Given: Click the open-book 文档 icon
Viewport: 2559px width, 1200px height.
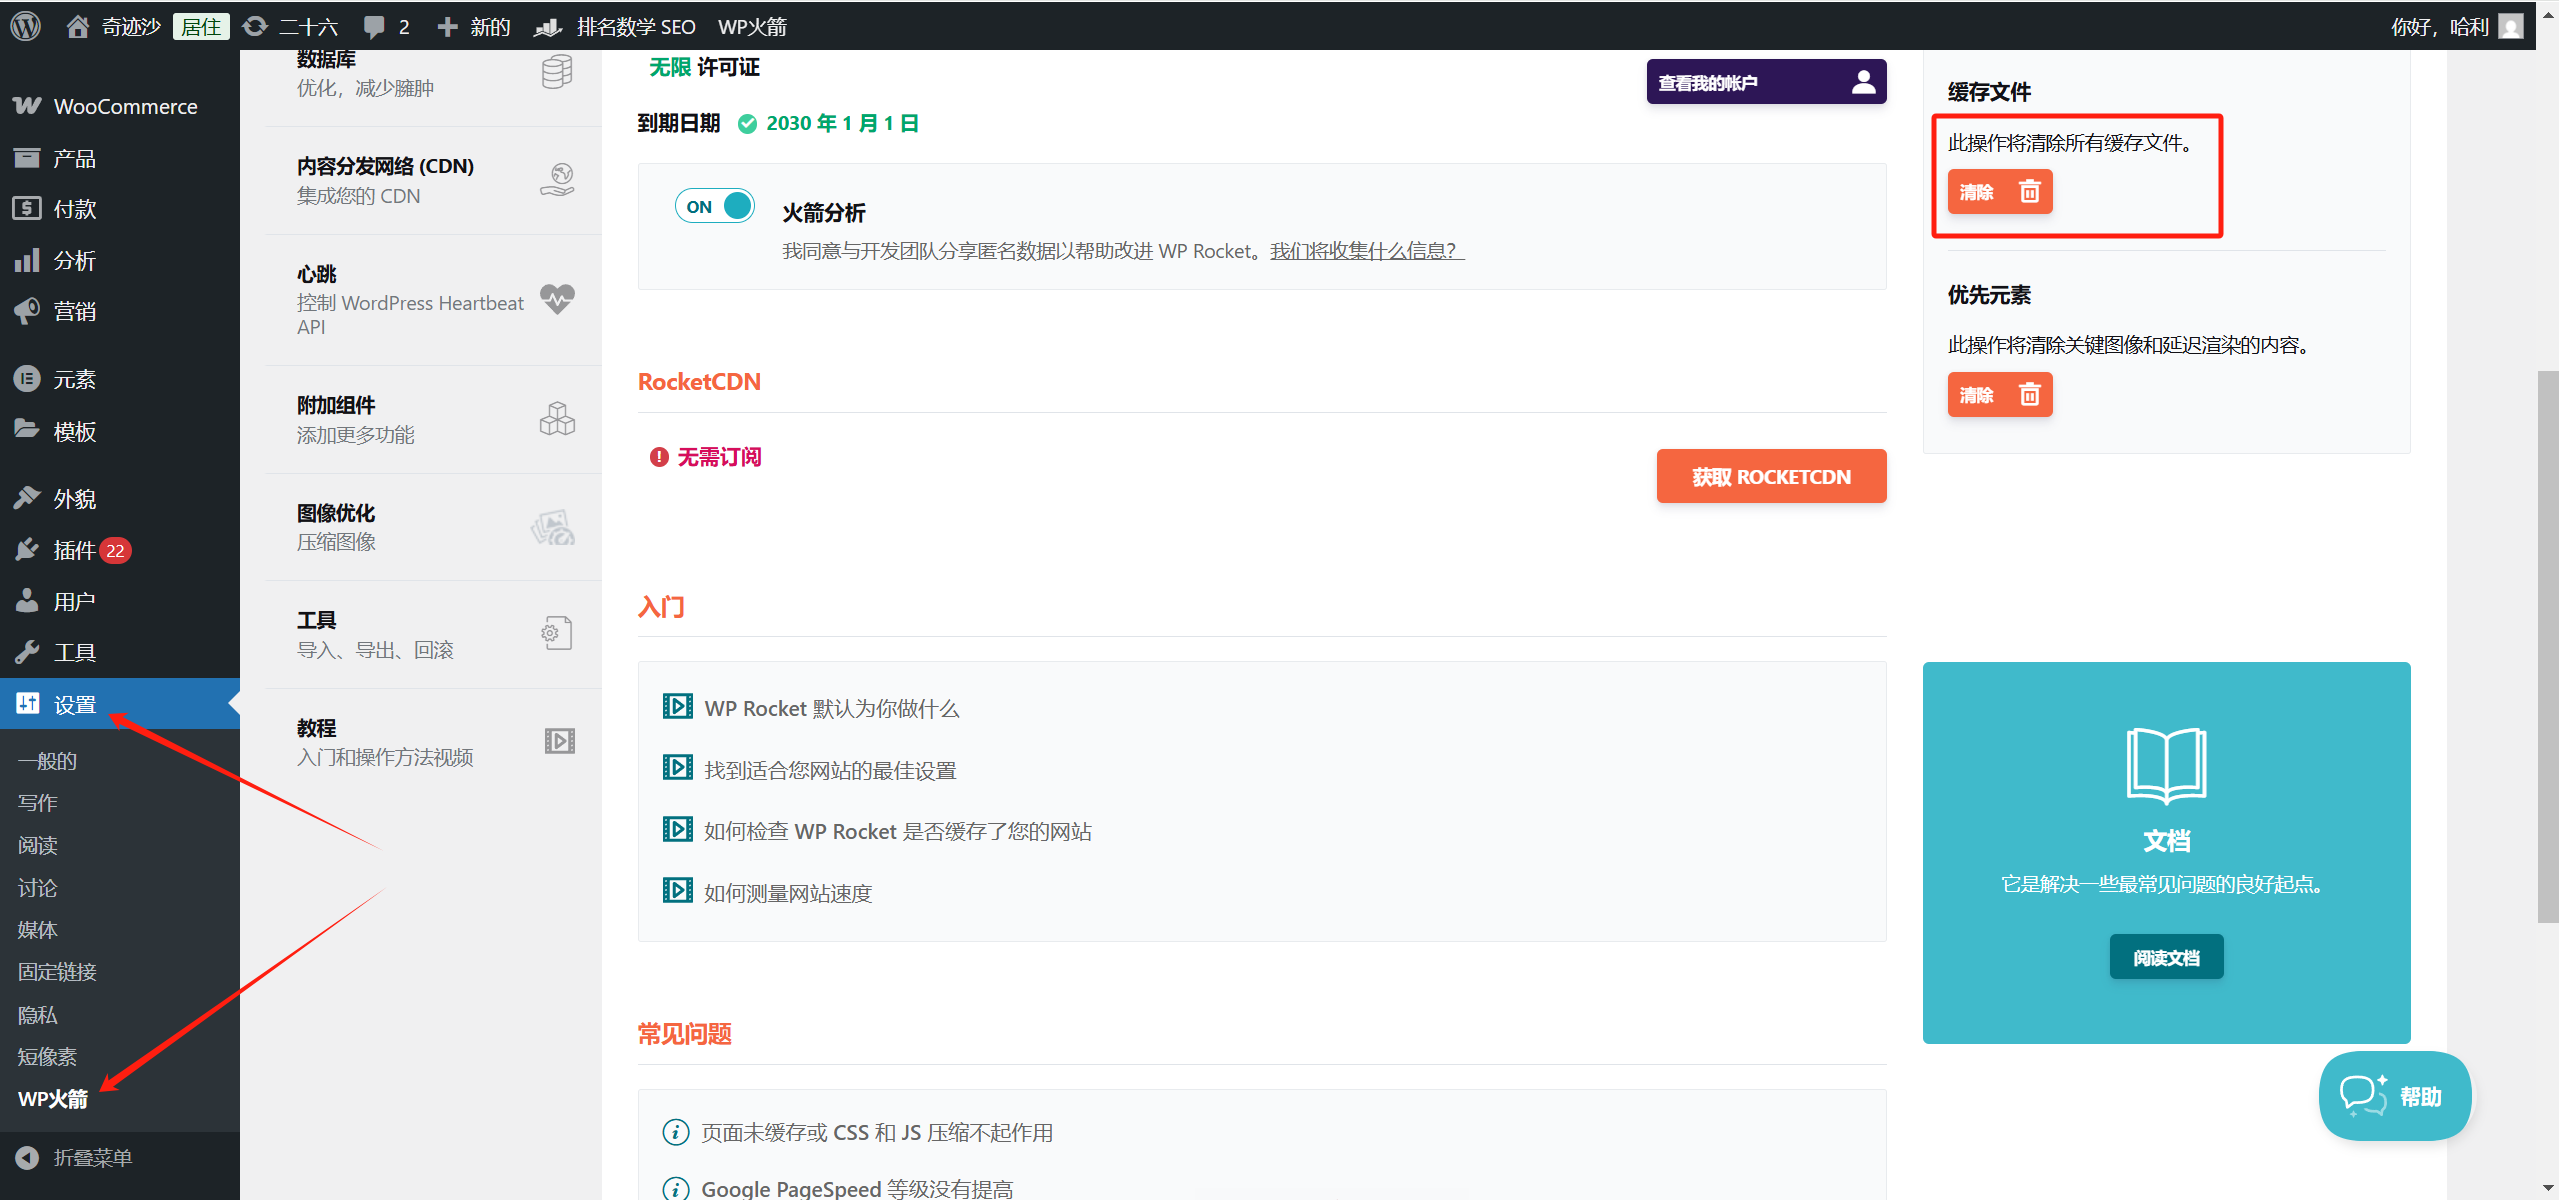Looking at the screenshot, I should tap(2166, 766).
